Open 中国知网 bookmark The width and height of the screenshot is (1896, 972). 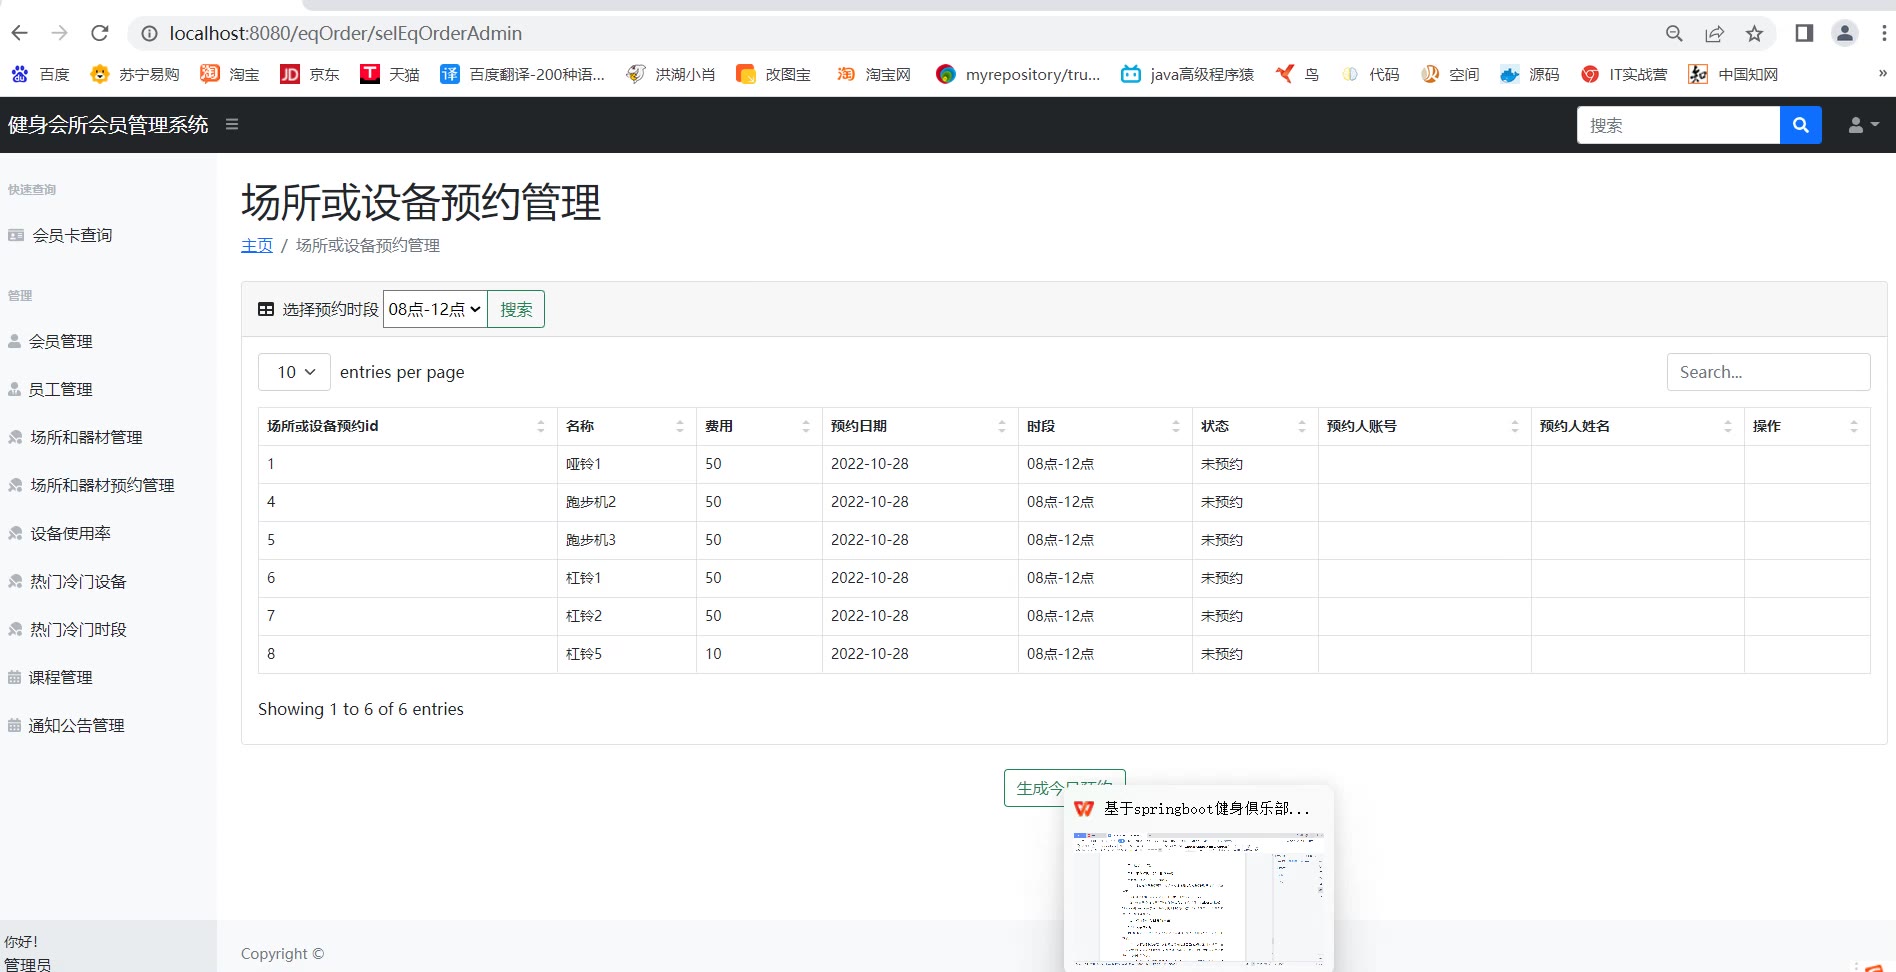[x=1733, y=74]
